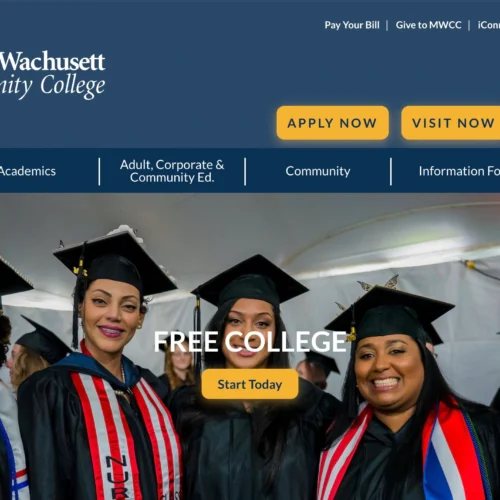Select the Community menu item

pyautogui.click(x=318, y=171)
